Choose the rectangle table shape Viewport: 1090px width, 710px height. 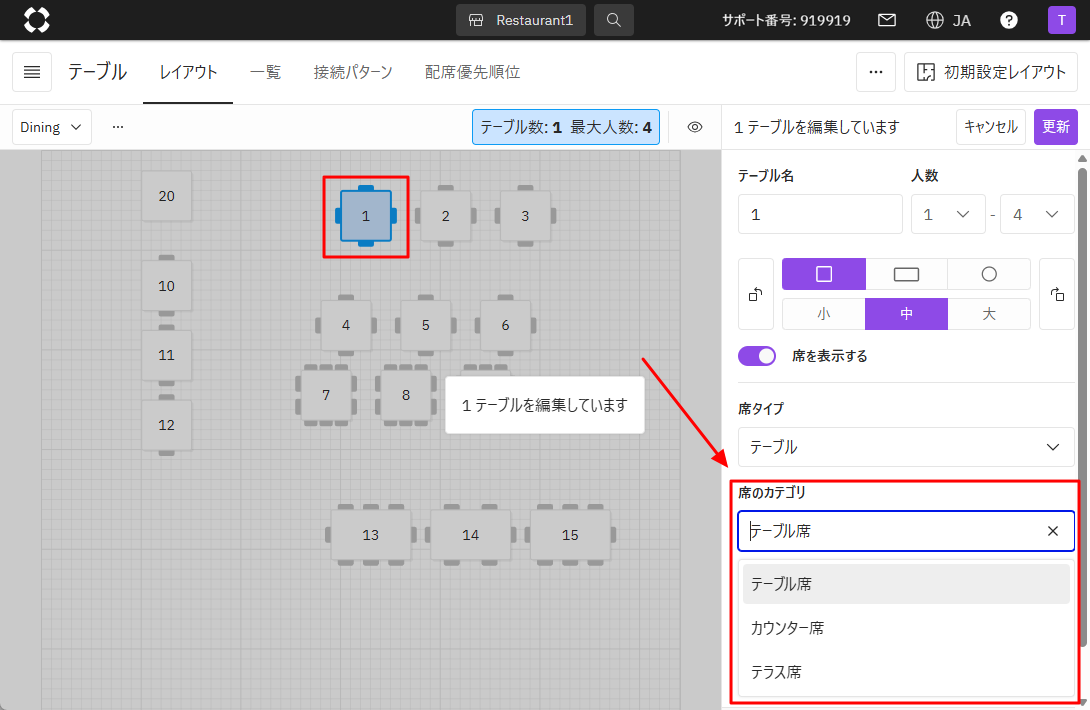click(x=906, y=274)
